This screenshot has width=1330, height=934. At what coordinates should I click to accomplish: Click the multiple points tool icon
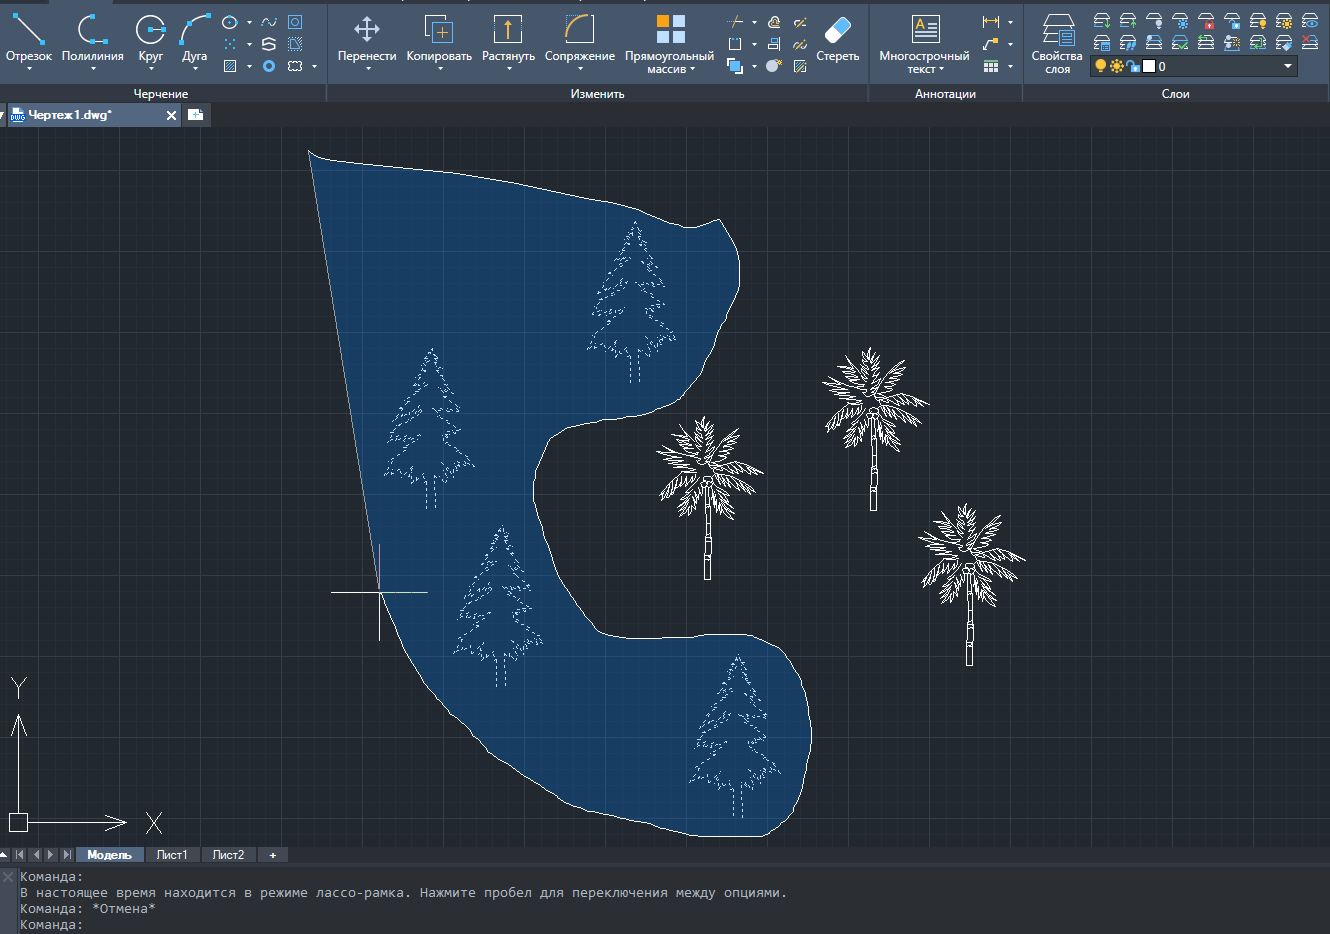click(230, 44)
